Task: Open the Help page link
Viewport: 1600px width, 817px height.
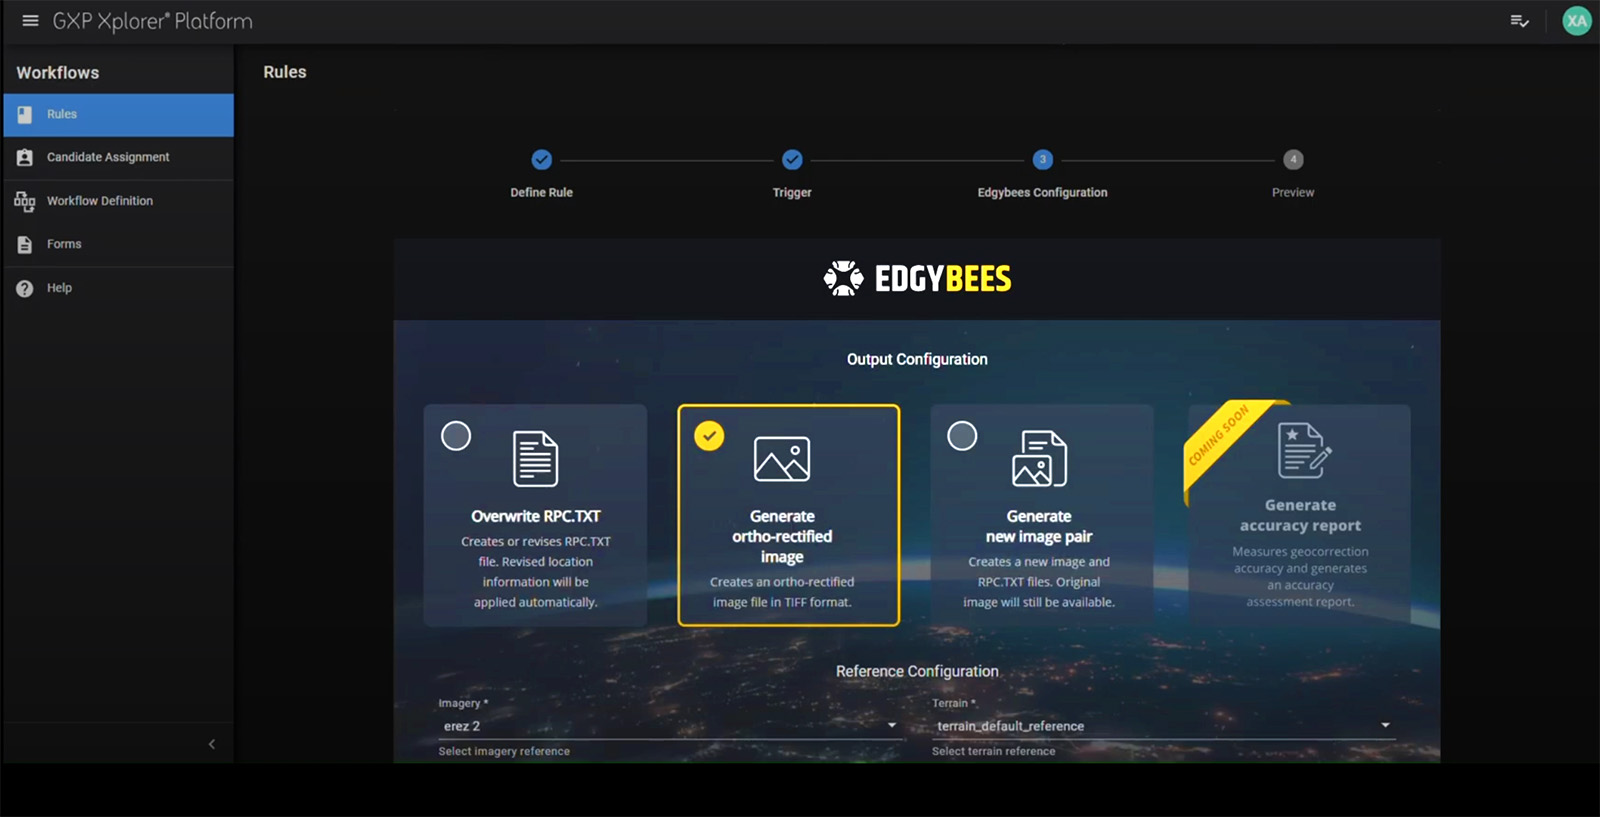Action: (x=59, y=288)
